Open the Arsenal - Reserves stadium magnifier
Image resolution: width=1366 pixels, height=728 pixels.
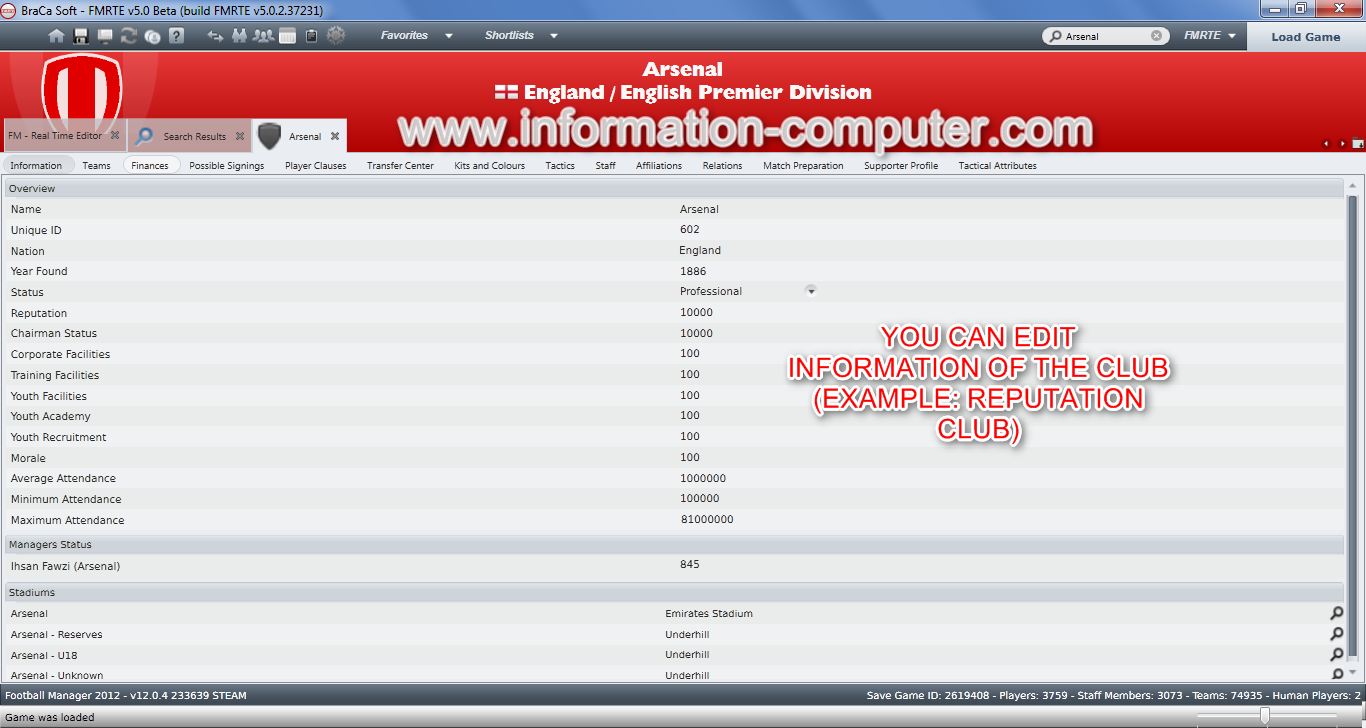[1336, 634]
